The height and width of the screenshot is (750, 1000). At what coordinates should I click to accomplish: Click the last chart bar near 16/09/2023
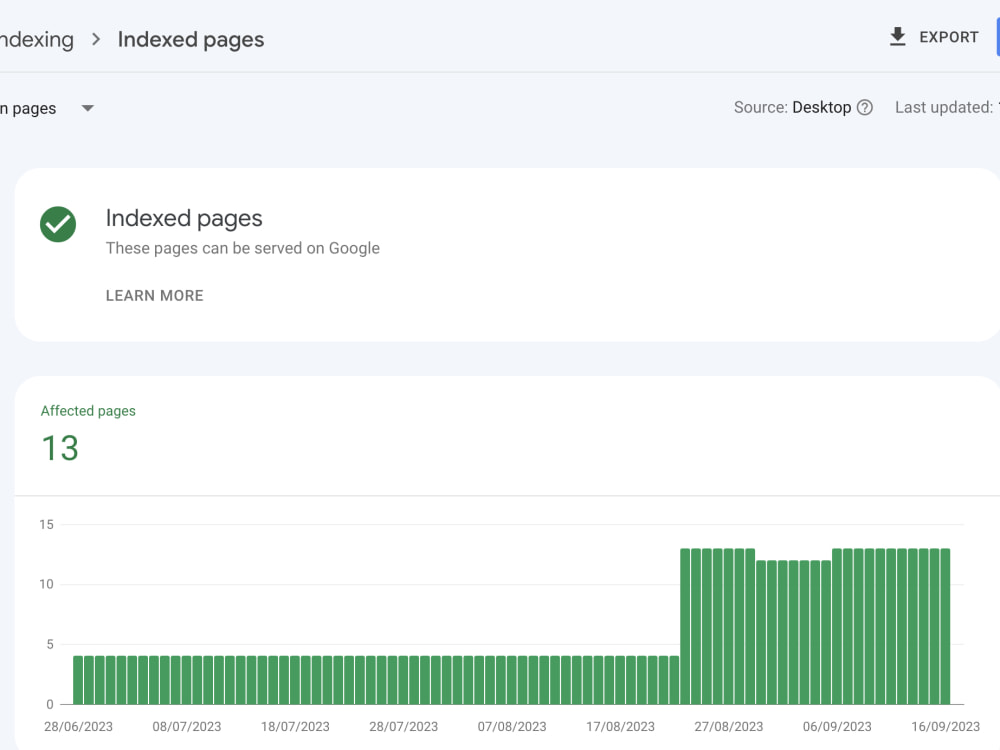945,626
